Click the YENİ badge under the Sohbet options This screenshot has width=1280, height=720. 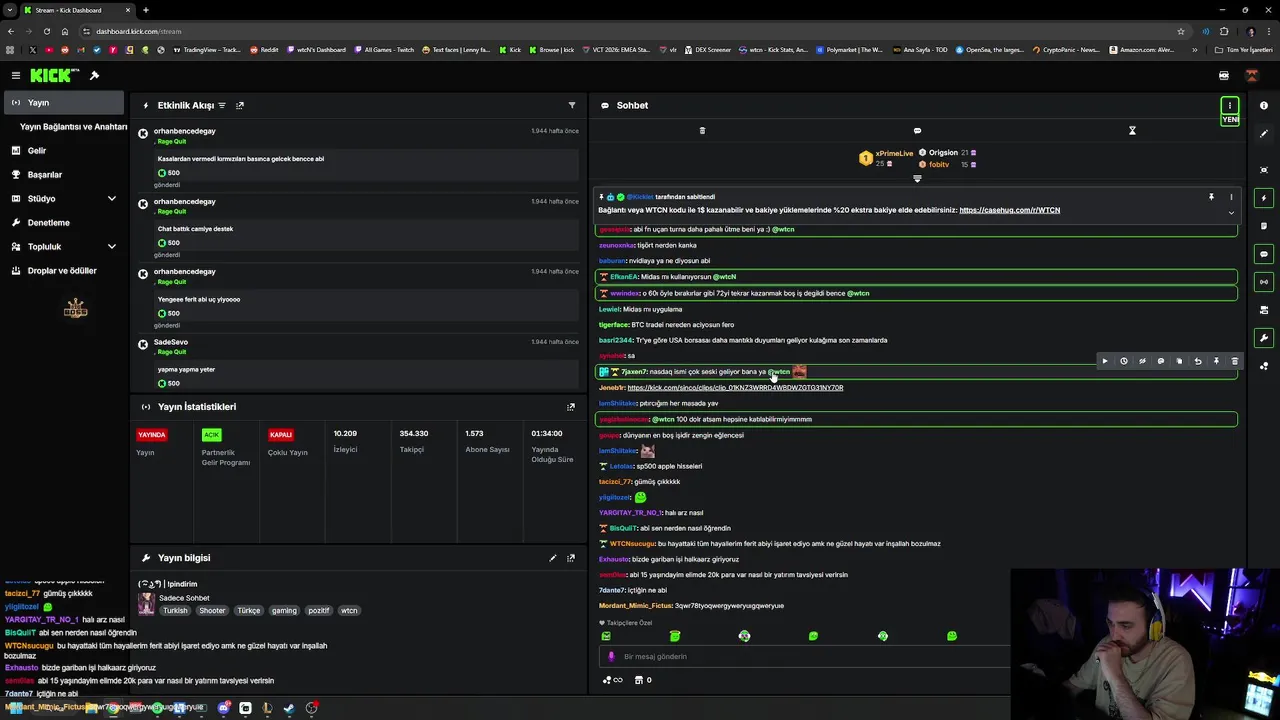[1230, 120]
